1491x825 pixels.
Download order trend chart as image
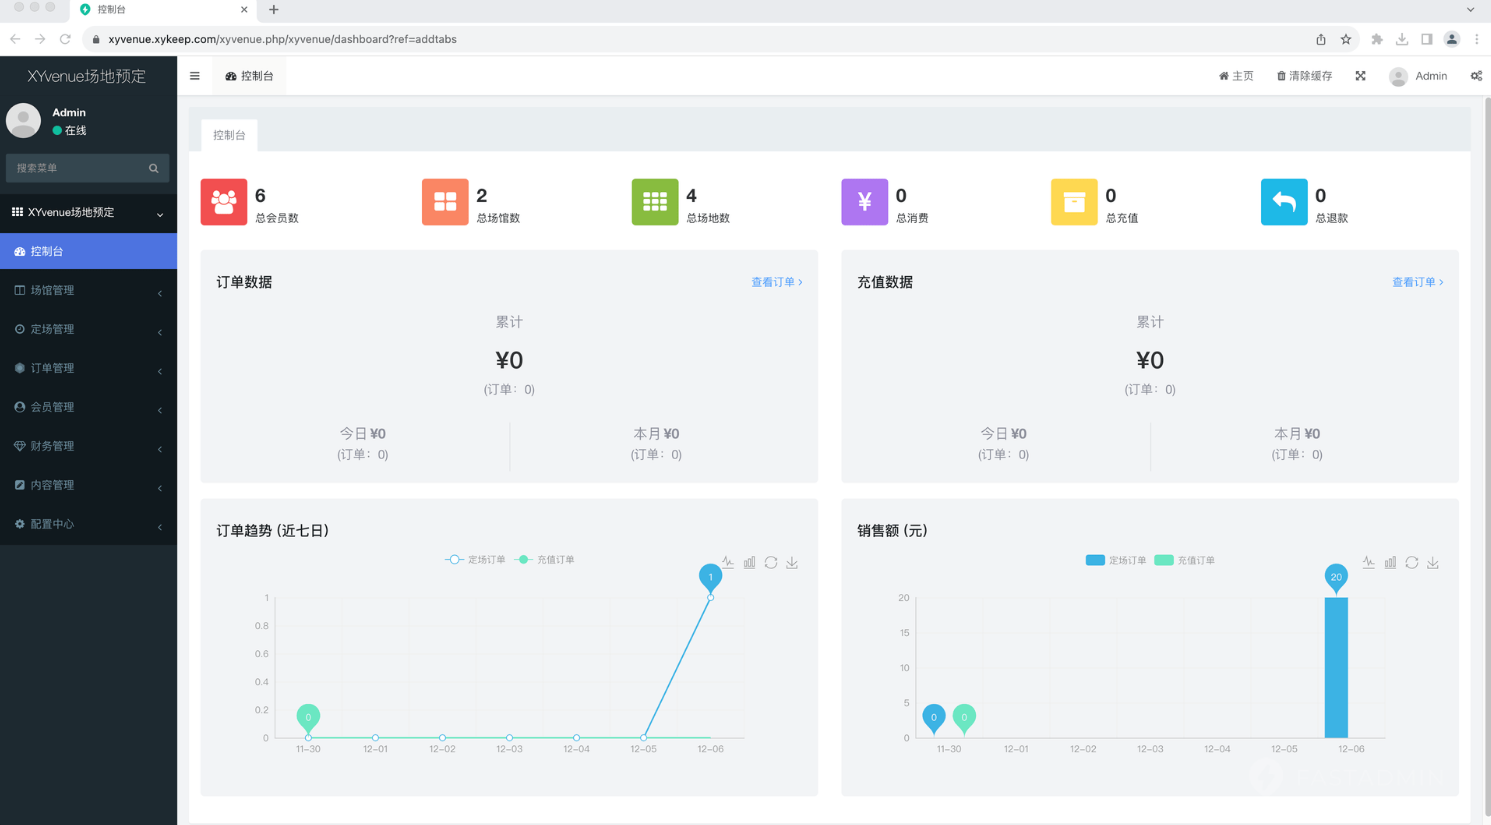click(x=792, y=563)
